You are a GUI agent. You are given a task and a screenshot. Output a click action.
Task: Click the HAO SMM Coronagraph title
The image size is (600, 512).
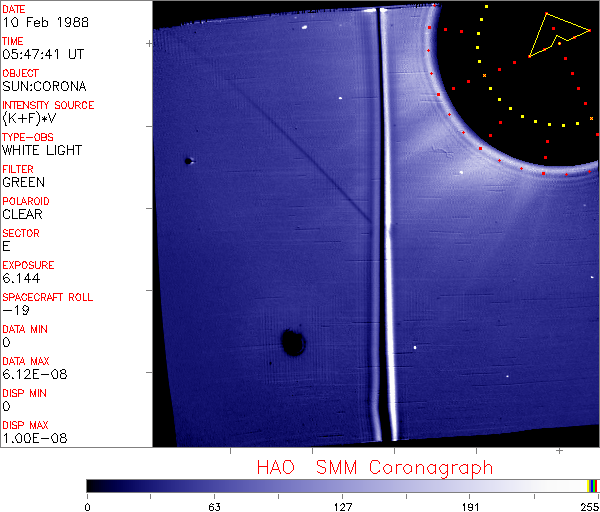(375, 468)
